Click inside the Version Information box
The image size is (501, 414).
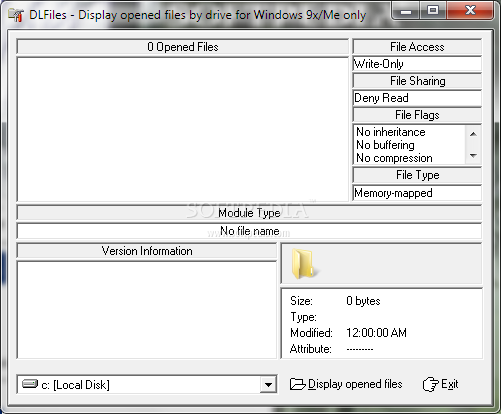[147, 310]
